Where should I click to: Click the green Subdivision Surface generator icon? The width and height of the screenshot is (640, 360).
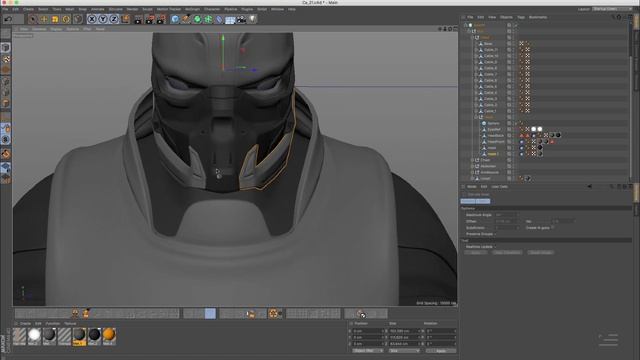pos(197,19)
